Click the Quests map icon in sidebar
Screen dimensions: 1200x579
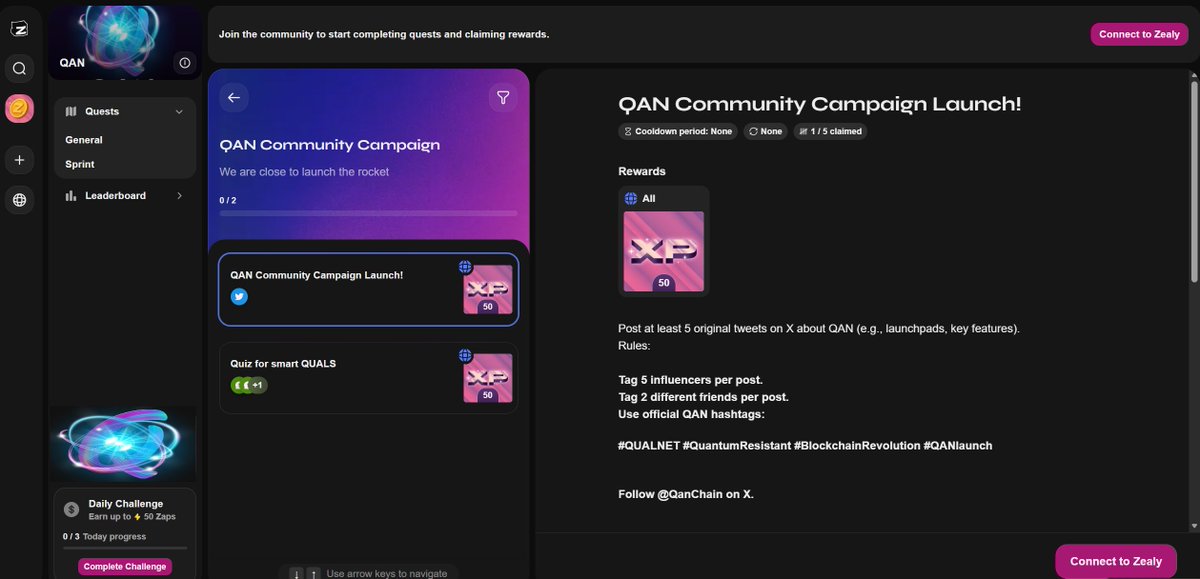[x=71, y=112]
